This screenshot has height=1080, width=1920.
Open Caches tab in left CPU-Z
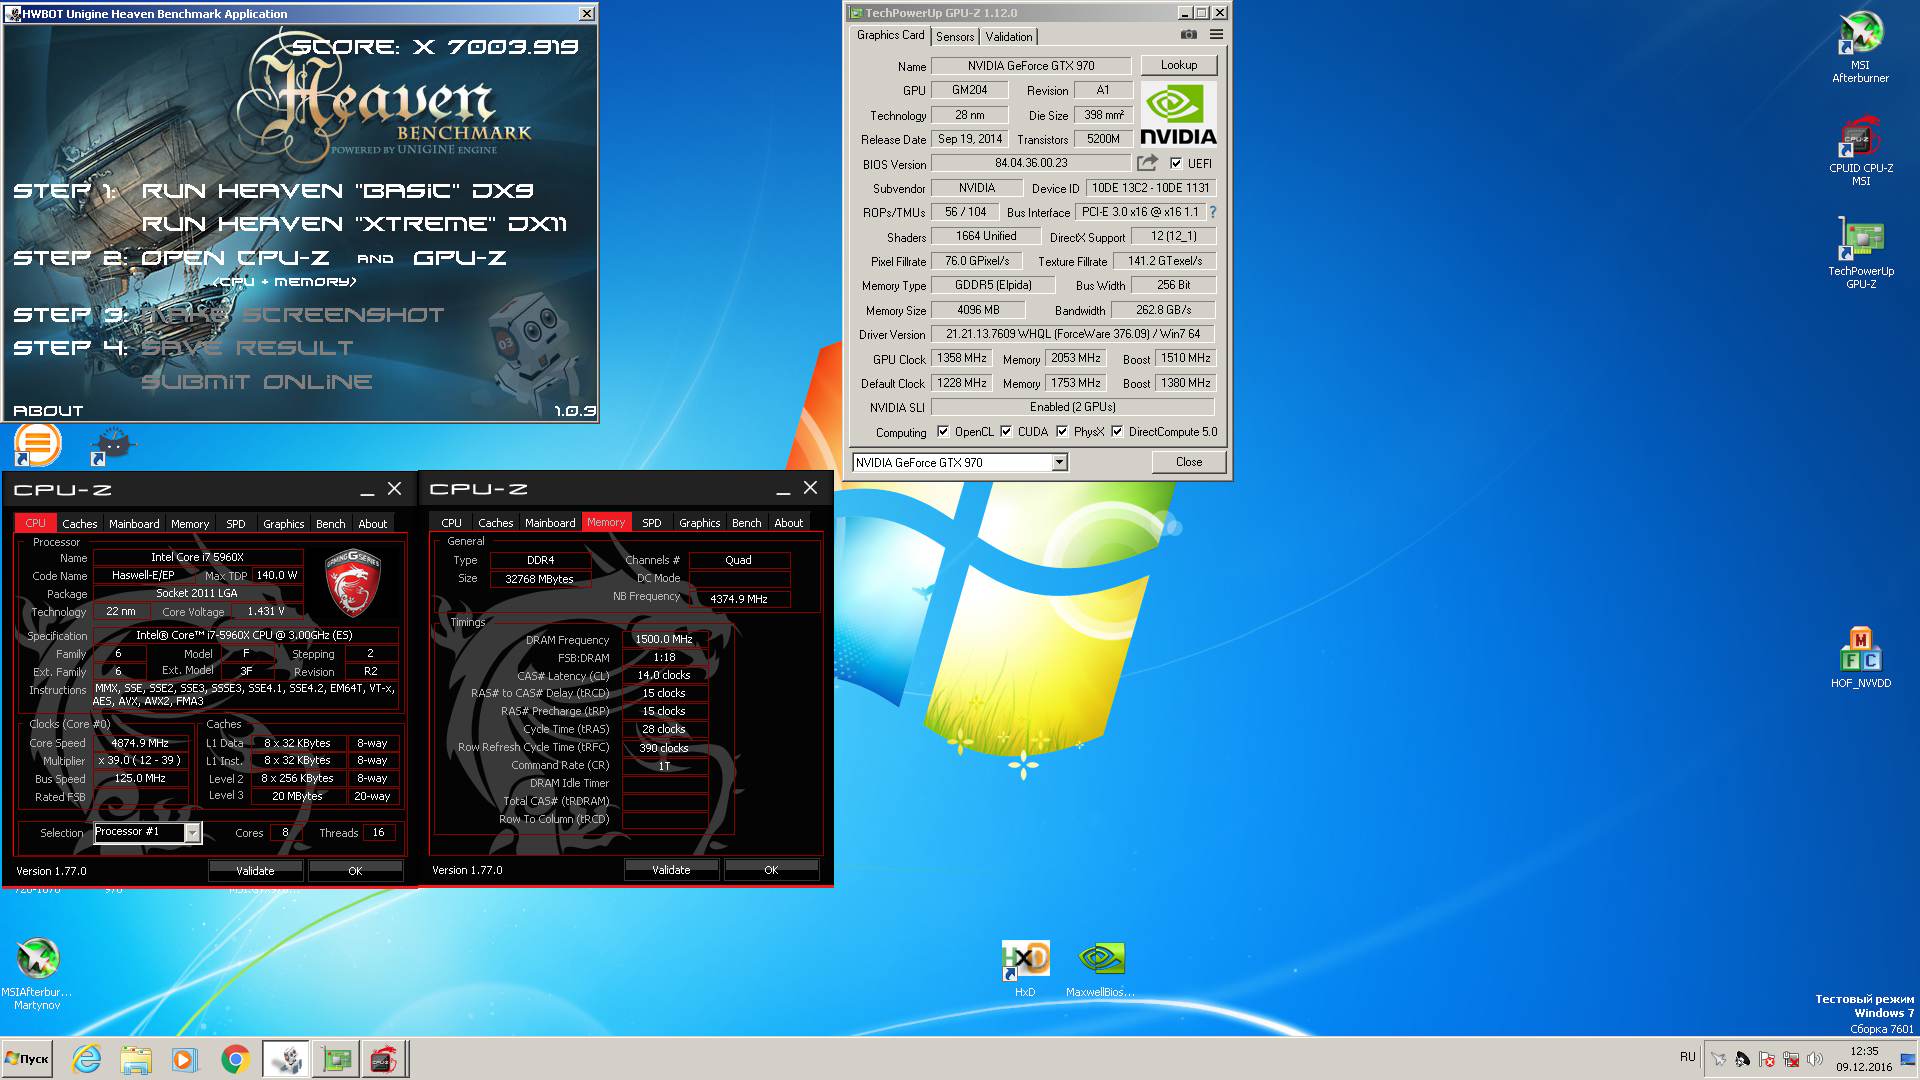click(80, 523)
